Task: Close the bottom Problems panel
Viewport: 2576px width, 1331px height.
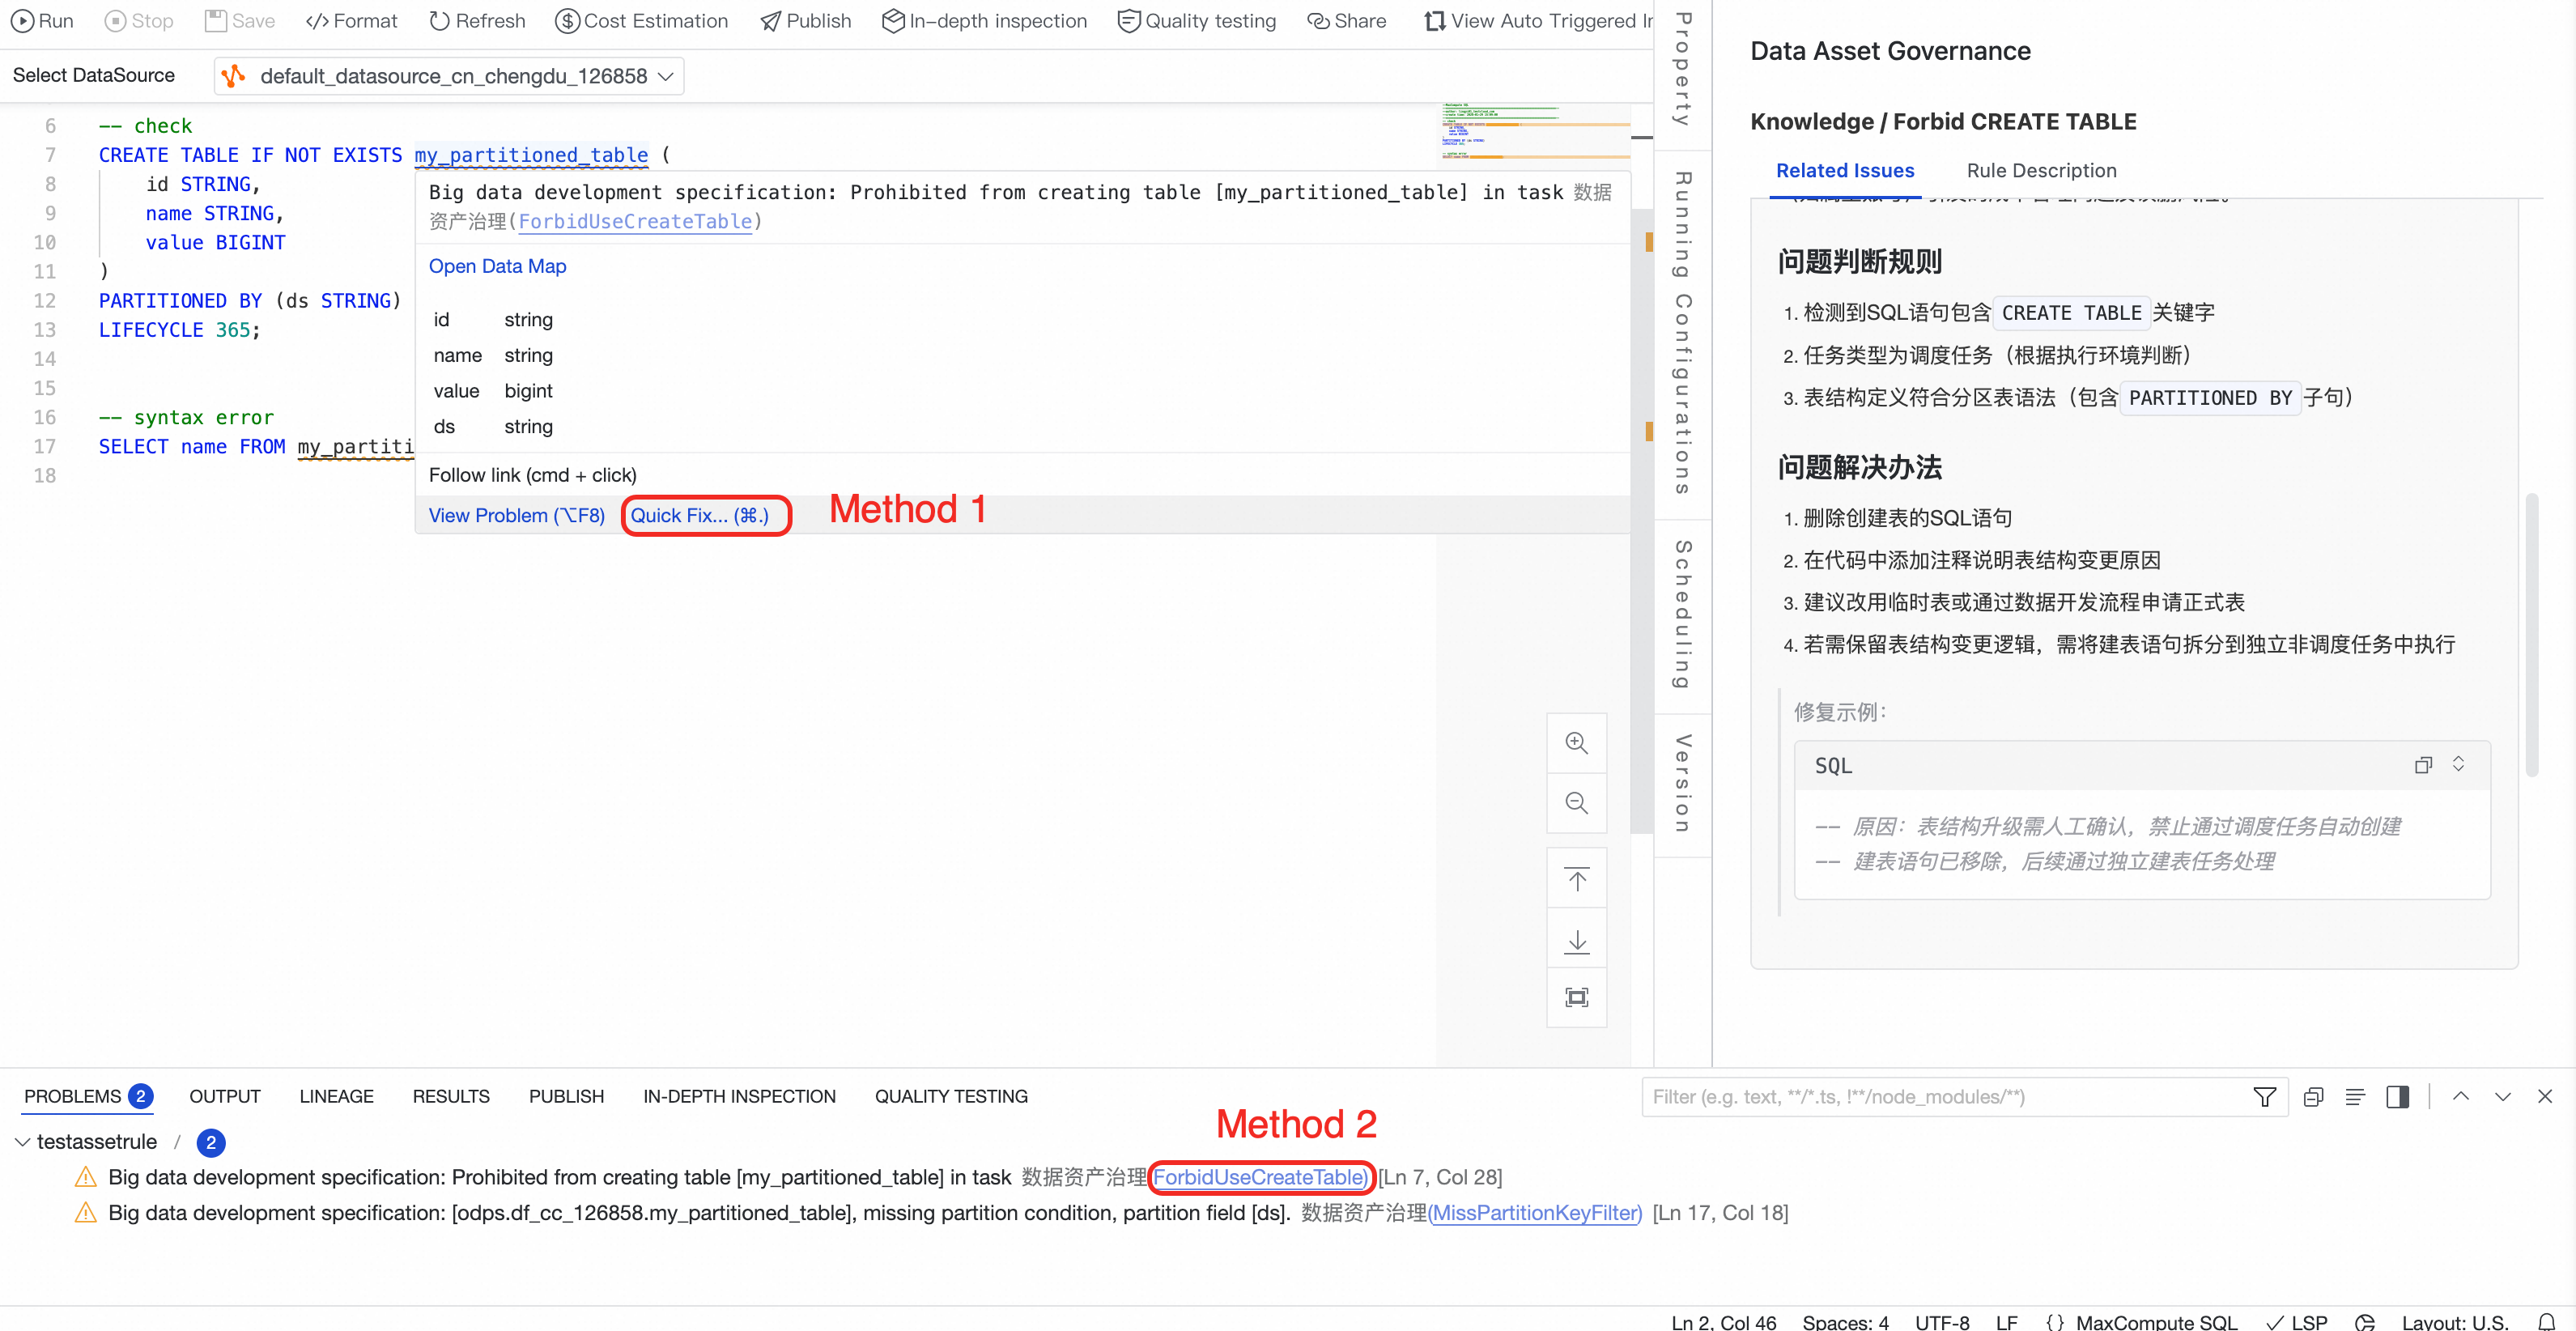Action: pos(2544,1097)
